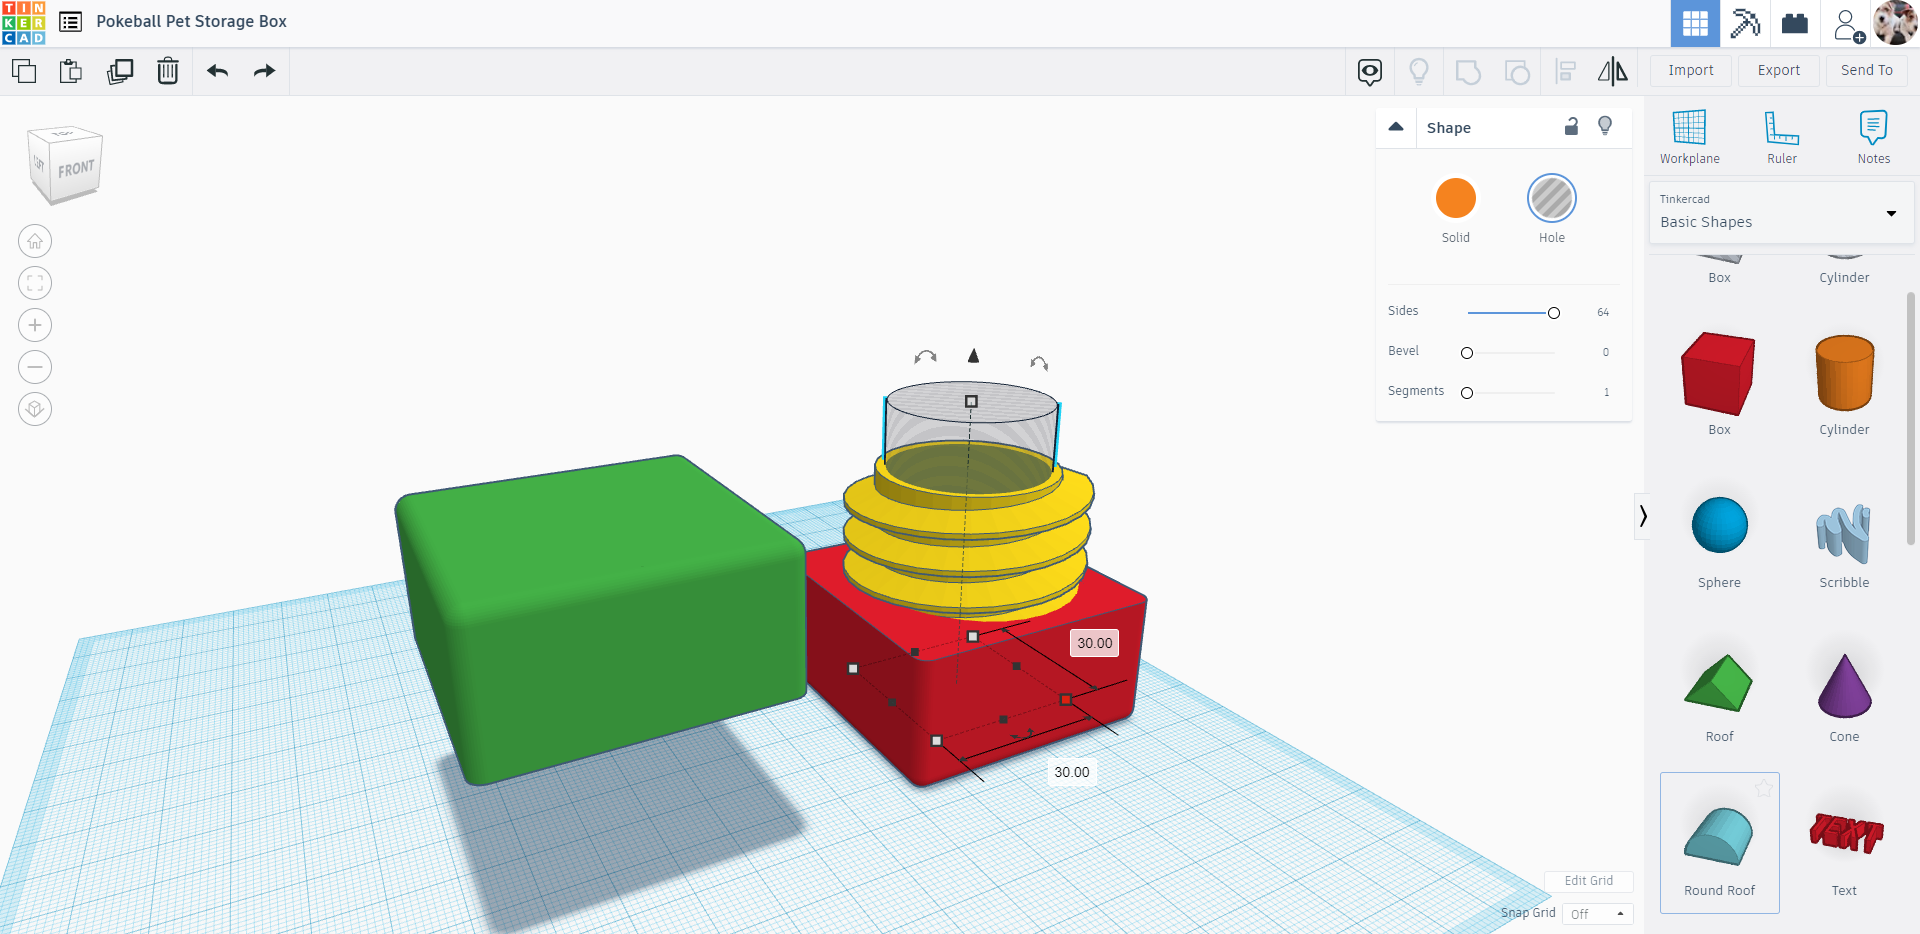Switch to 3D design grid view
Screen dimensions: 1920x934
(x=1695, y=23)
